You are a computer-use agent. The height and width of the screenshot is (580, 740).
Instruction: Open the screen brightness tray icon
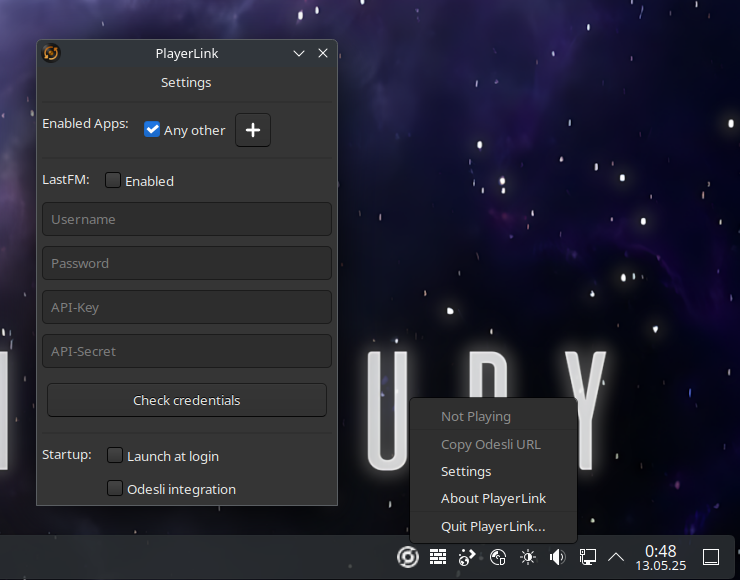528,557
